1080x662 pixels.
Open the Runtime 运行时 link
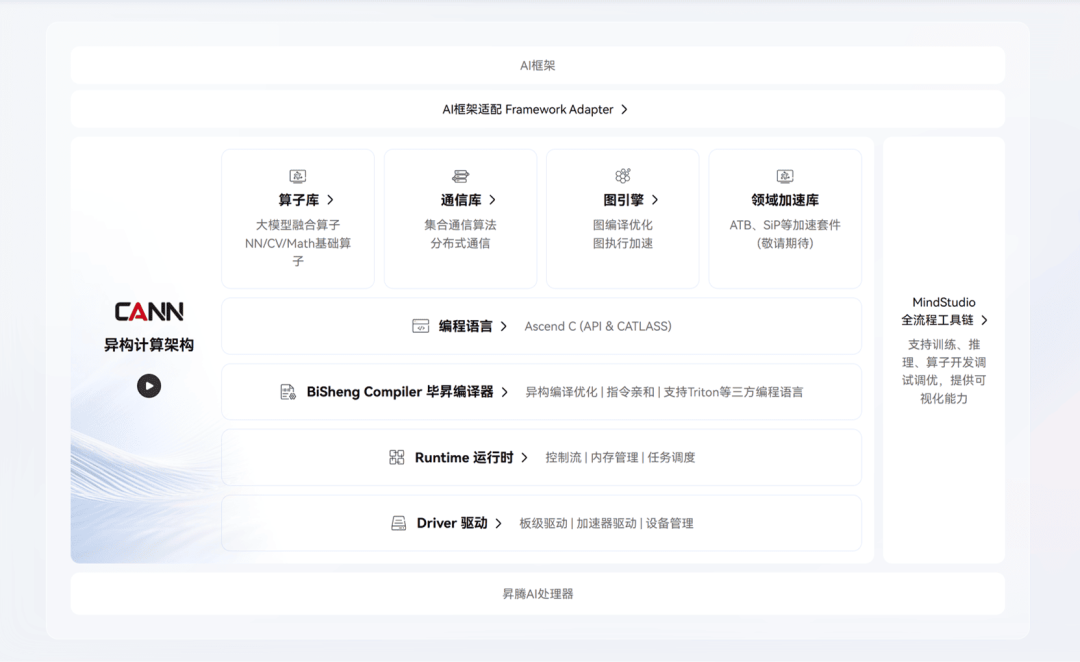pyautogui.click(x=464, y=457)
